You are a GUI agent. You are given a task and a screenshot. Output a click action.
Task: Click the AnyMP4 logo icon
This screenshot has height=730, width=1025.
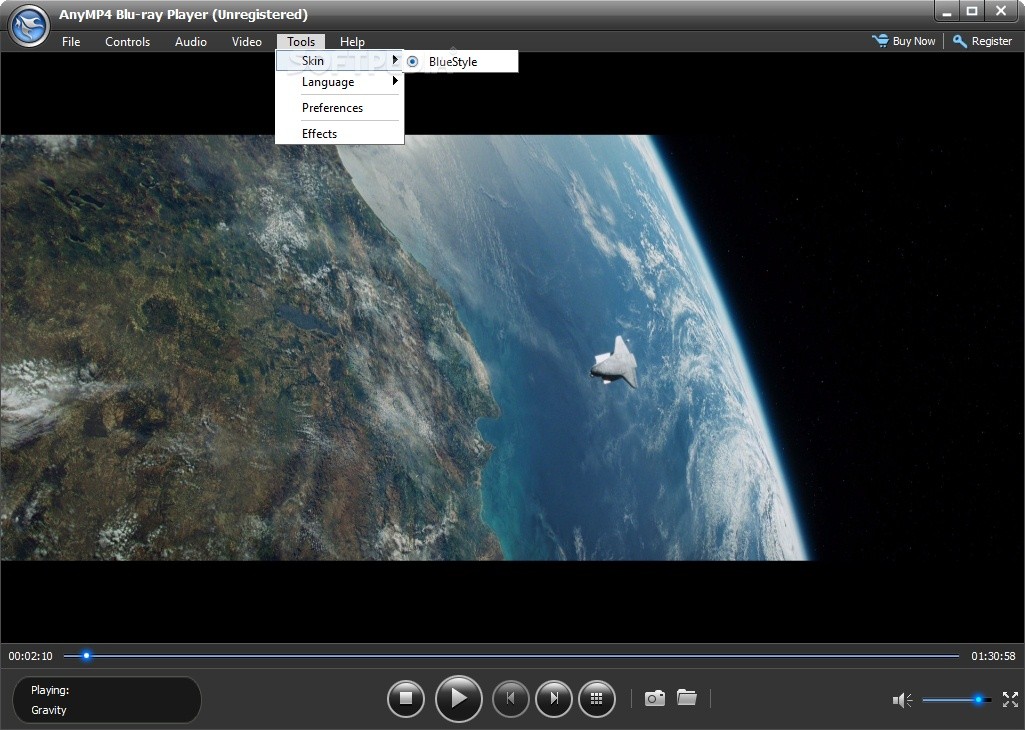(x=29, y=25)
